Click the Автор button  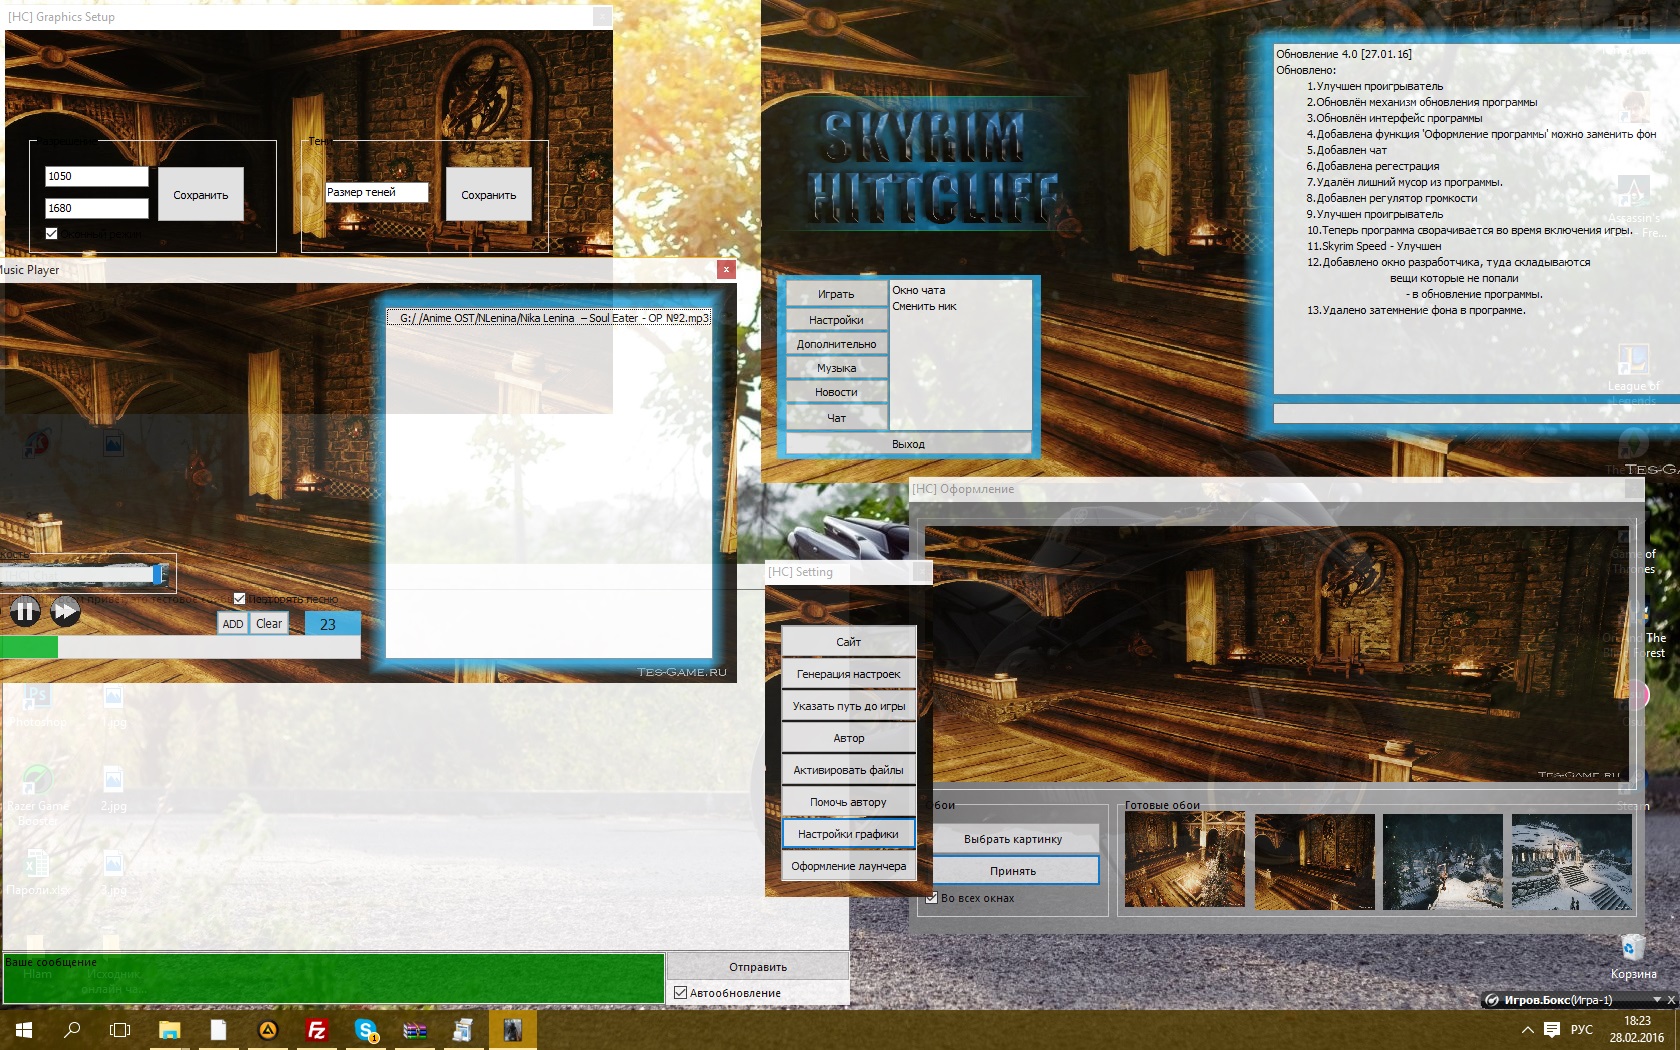(848, 738)
